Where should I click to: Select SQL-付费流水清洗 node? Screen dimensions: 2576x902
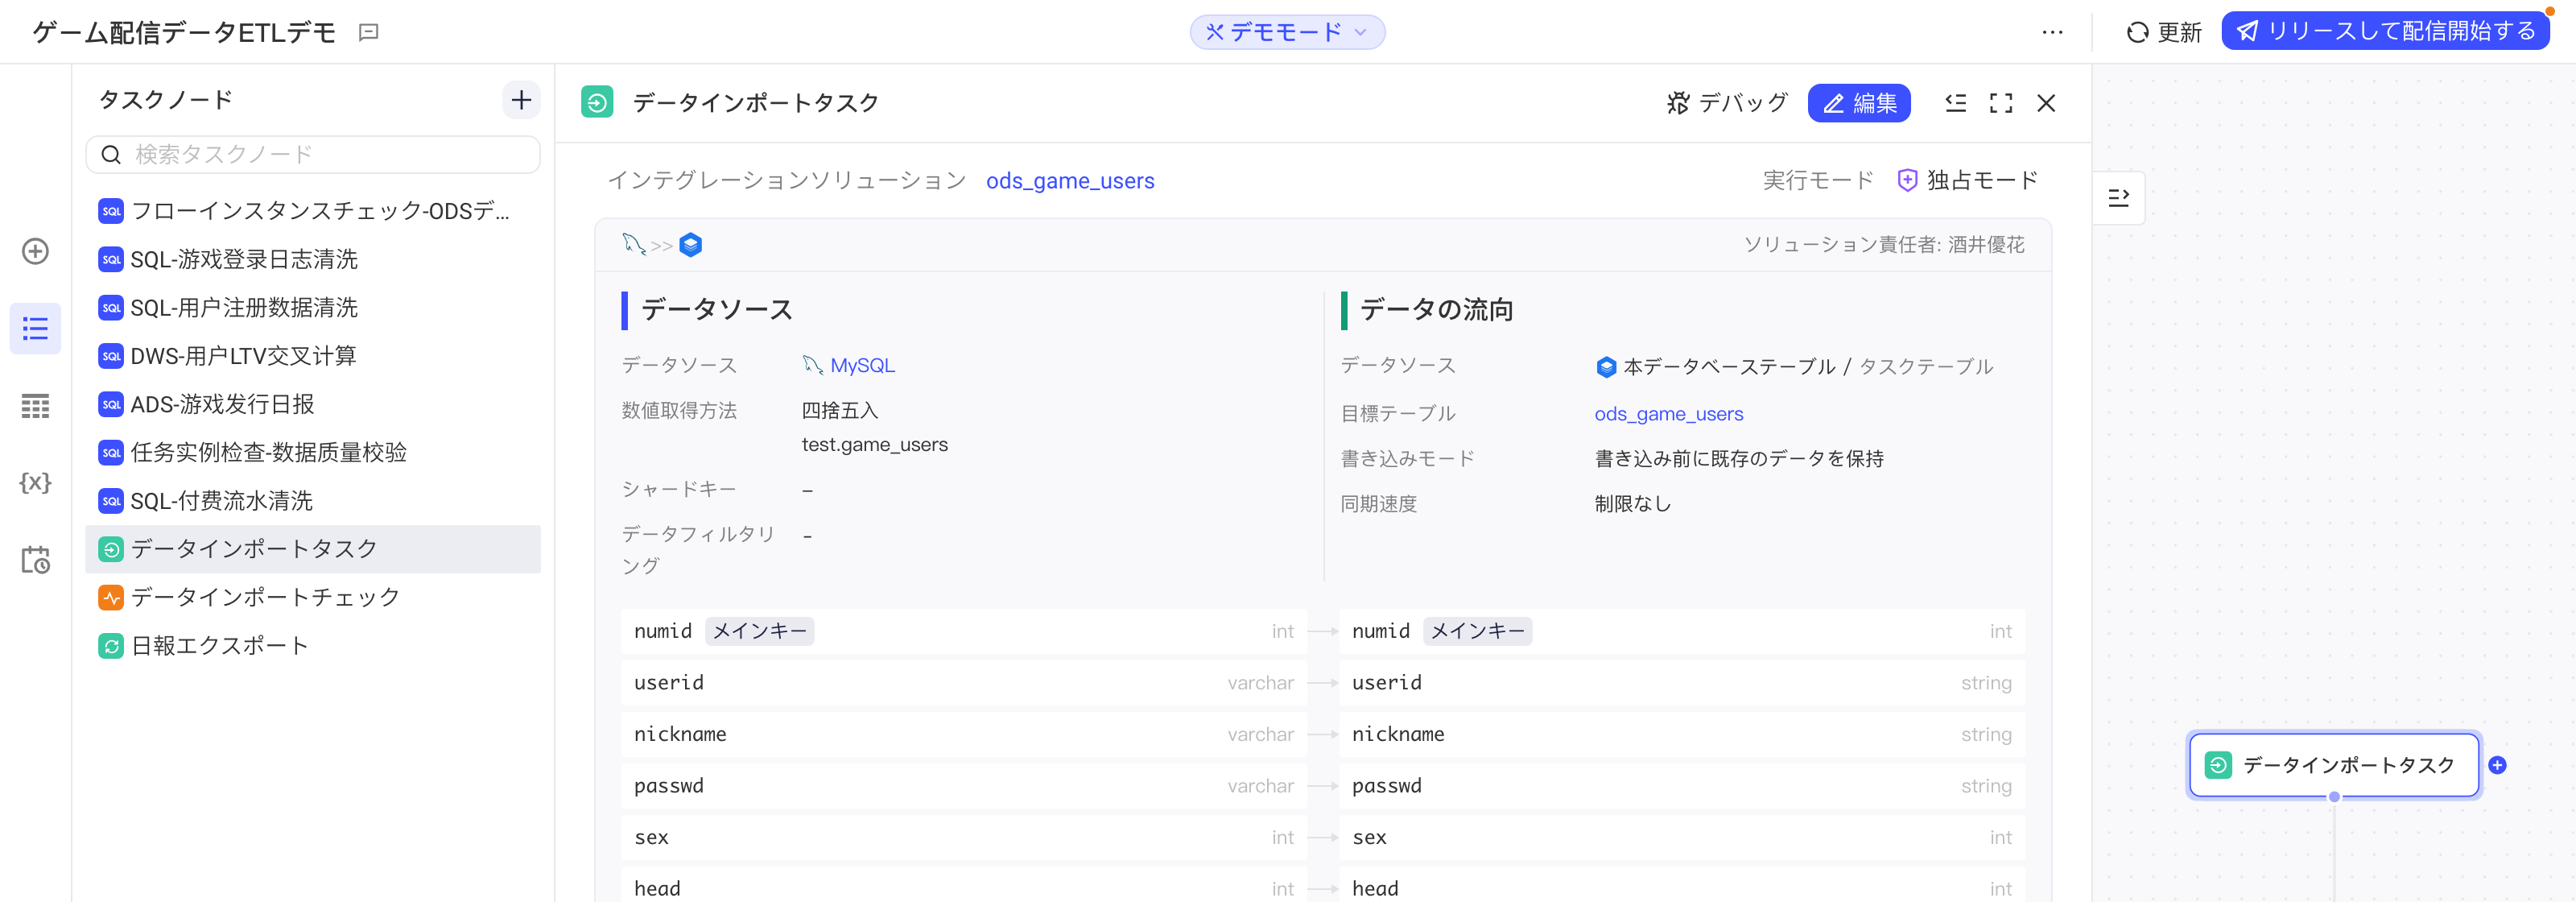(313, 501)
